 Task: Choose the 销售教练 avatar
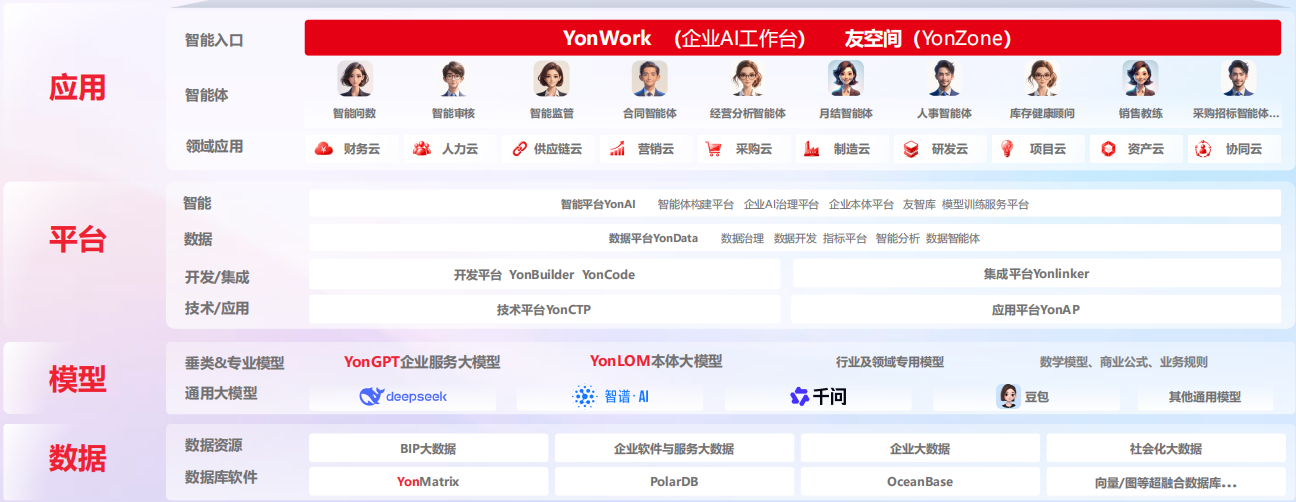tap(1140, 78)
